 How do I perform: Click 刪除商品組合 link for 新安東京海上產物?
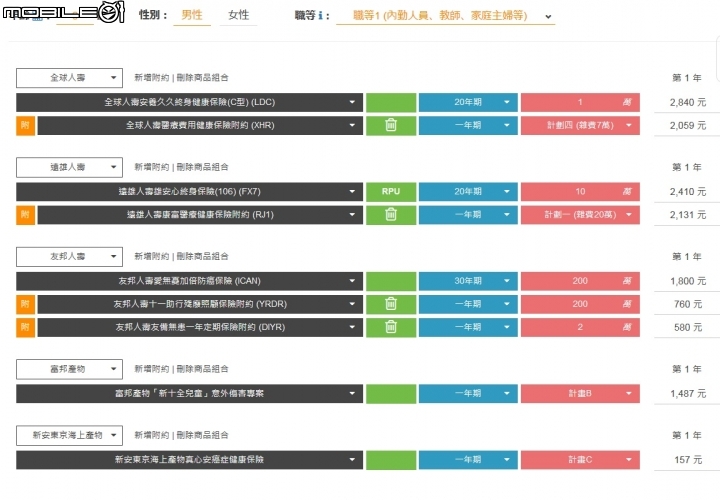(x=202, y=435)
